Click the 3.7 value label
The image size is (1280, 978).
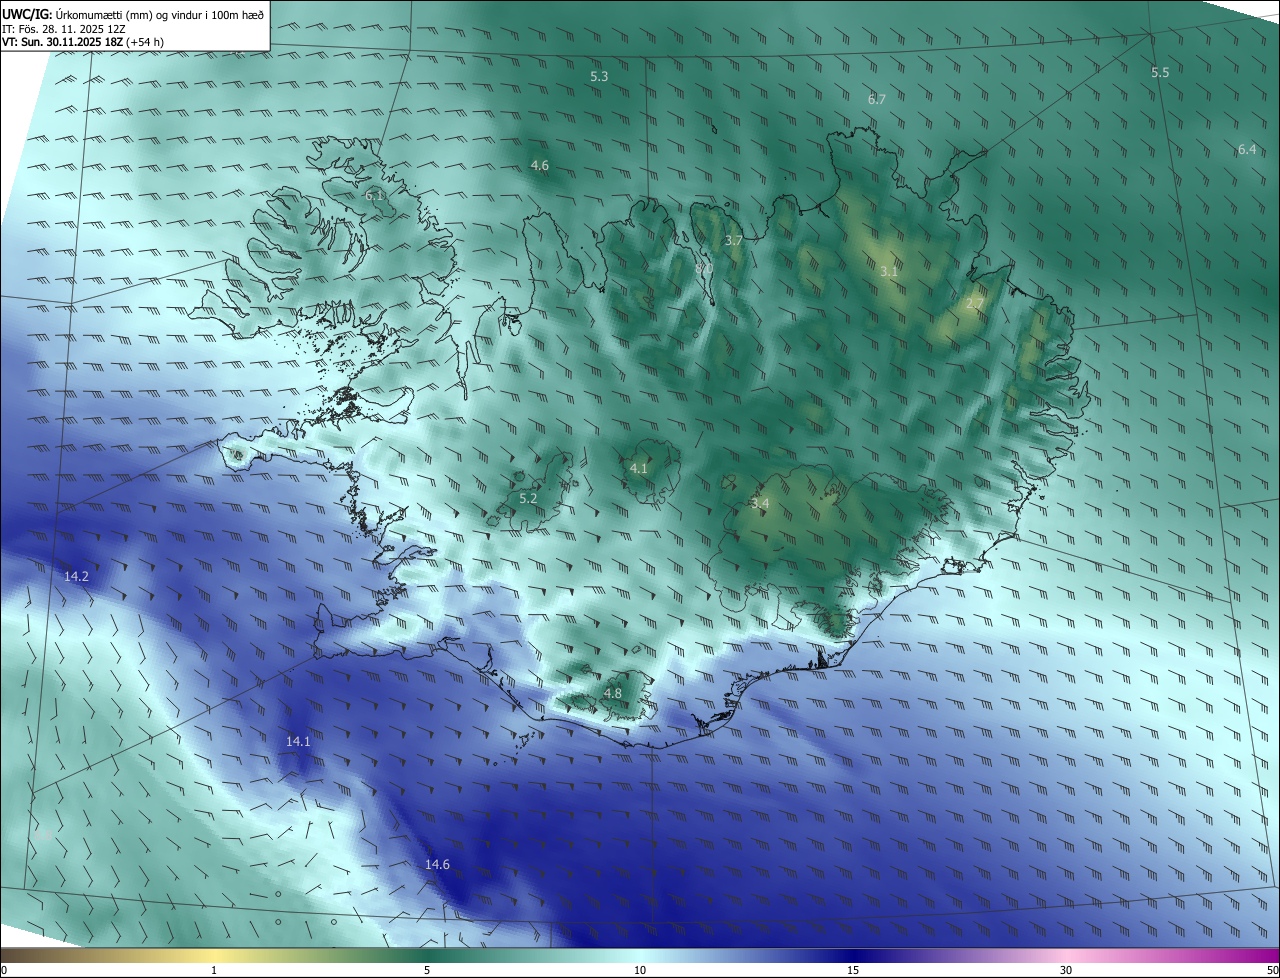click(x=734, y=241)
